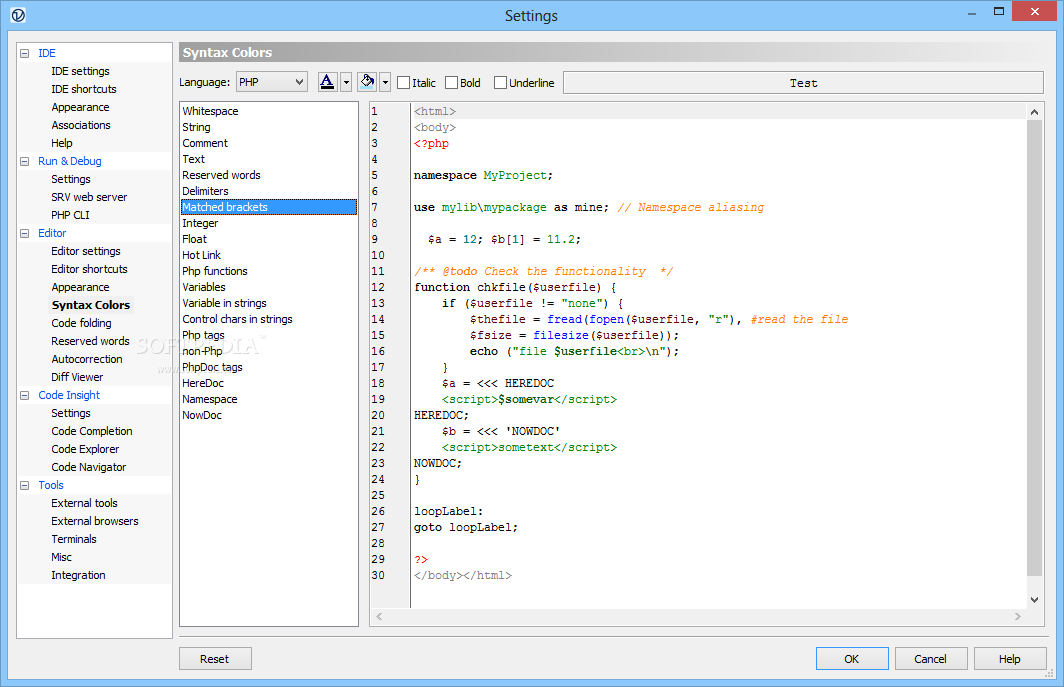This screenshot has height=687, width=1064.
Task: Click the background fill color bucket icon
Action: click(367, 82)
